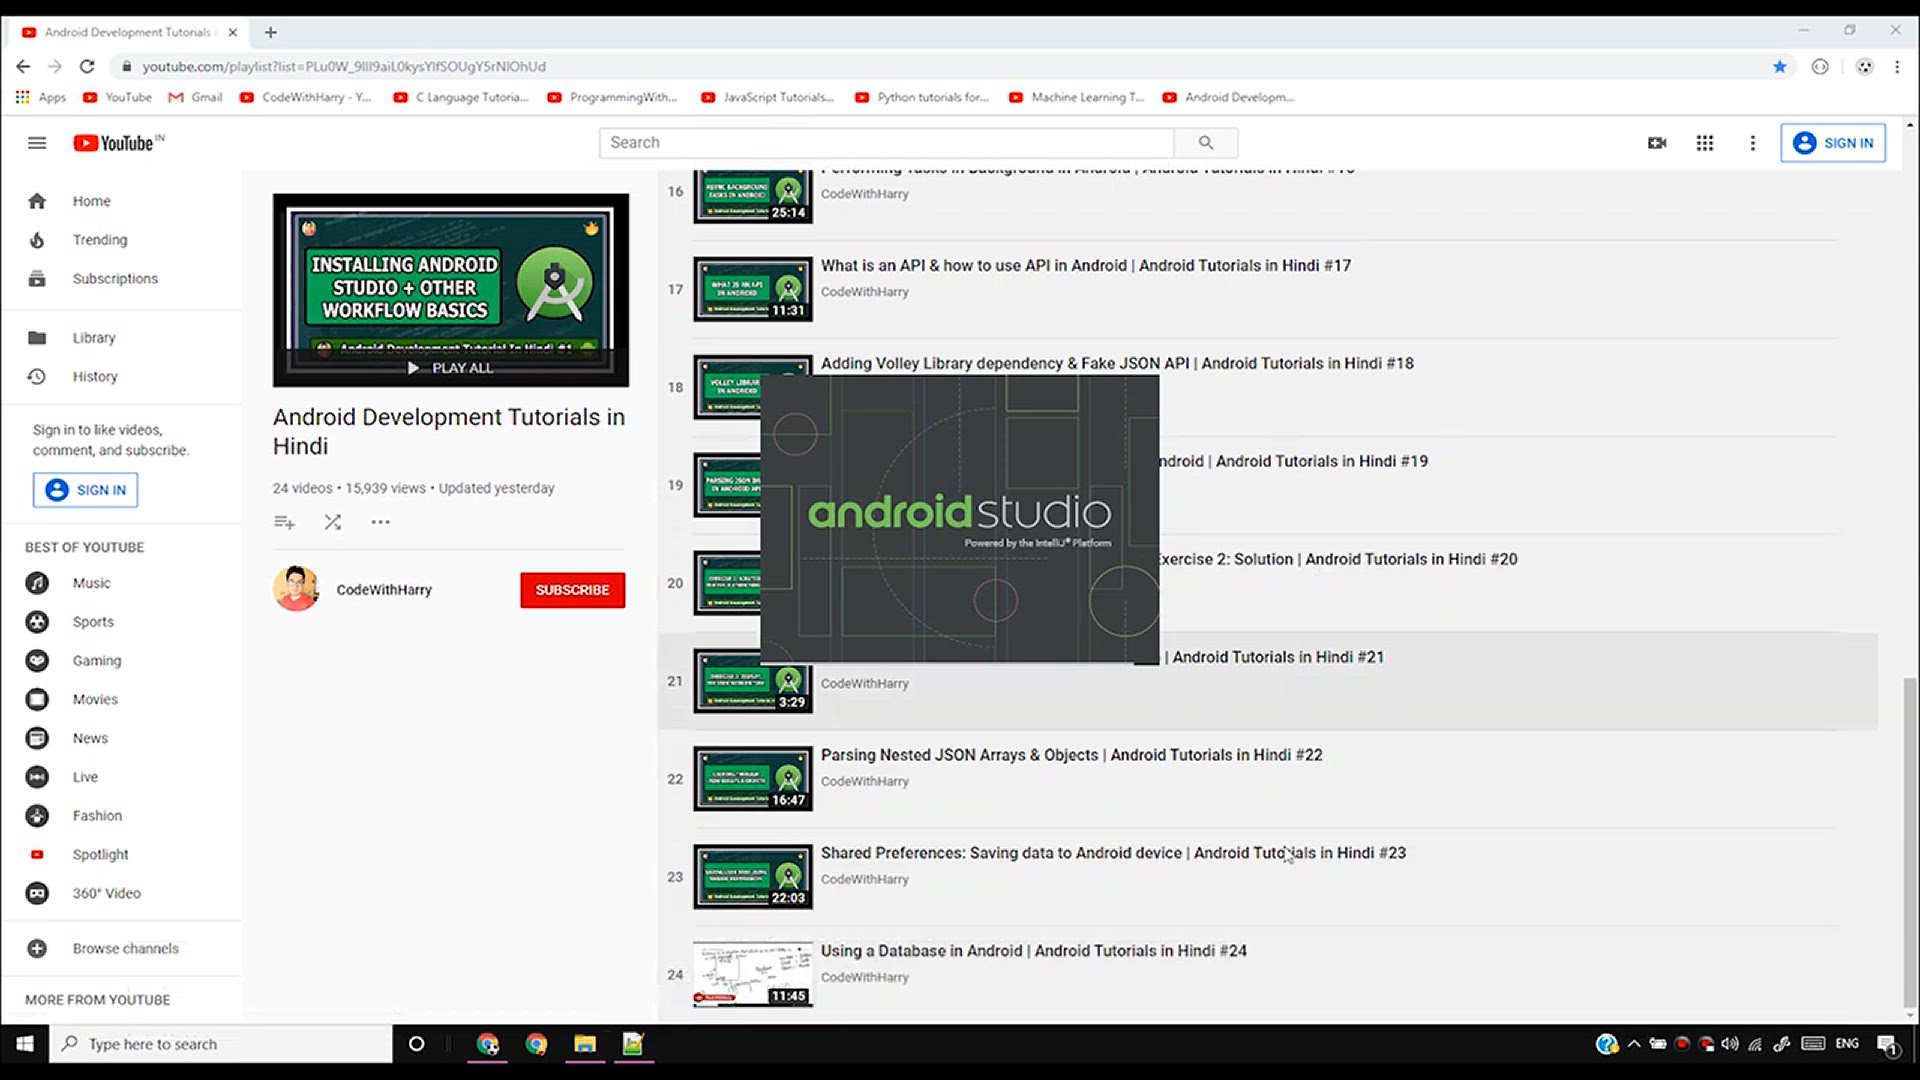Click the YouTube home icon in sidebar
This screenshot has width=1920, height=1080.
[36, 200]
